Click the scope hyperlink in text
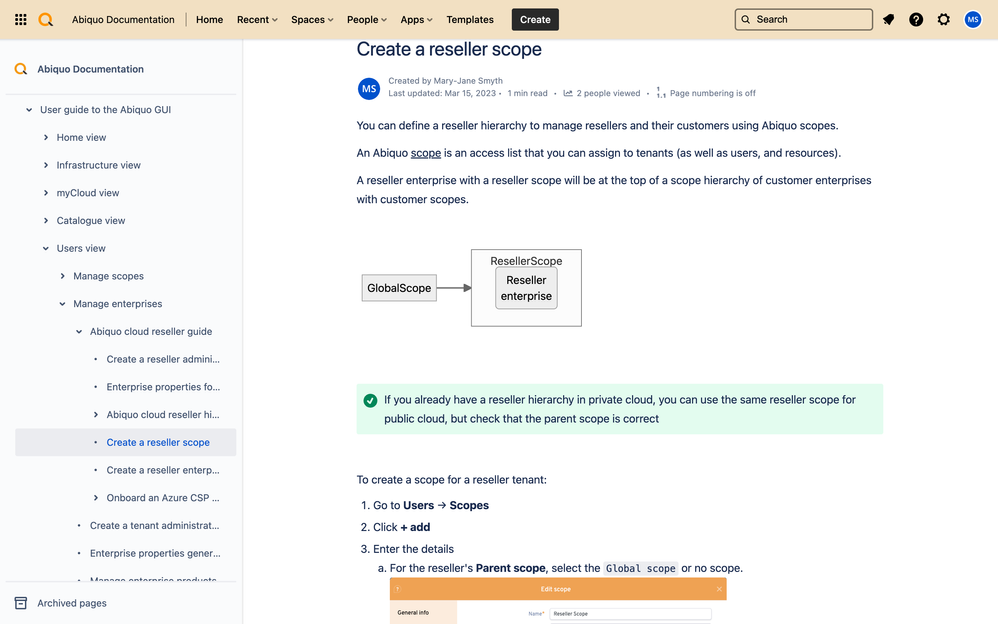Viewport: 998px width, 624px height. 426,153
